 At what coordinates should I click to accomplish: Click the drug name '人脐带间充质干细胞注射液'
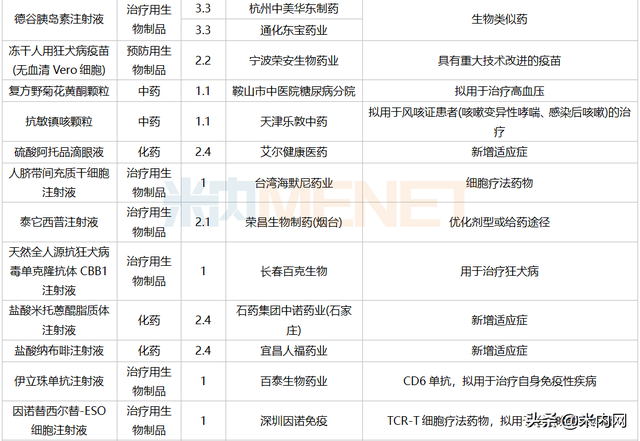point(59,183)
